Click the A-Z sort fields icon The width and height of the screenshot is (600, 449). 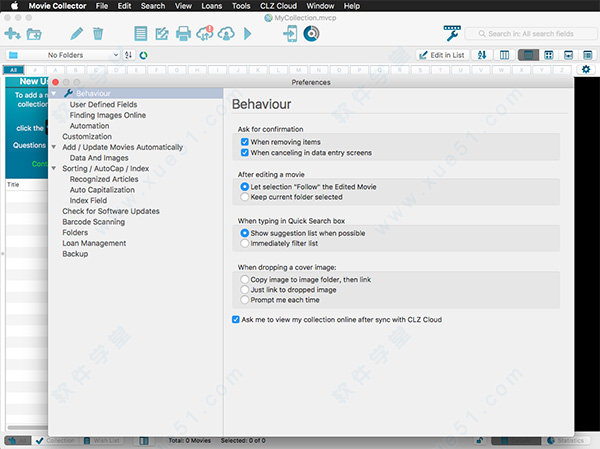(482, 55)
